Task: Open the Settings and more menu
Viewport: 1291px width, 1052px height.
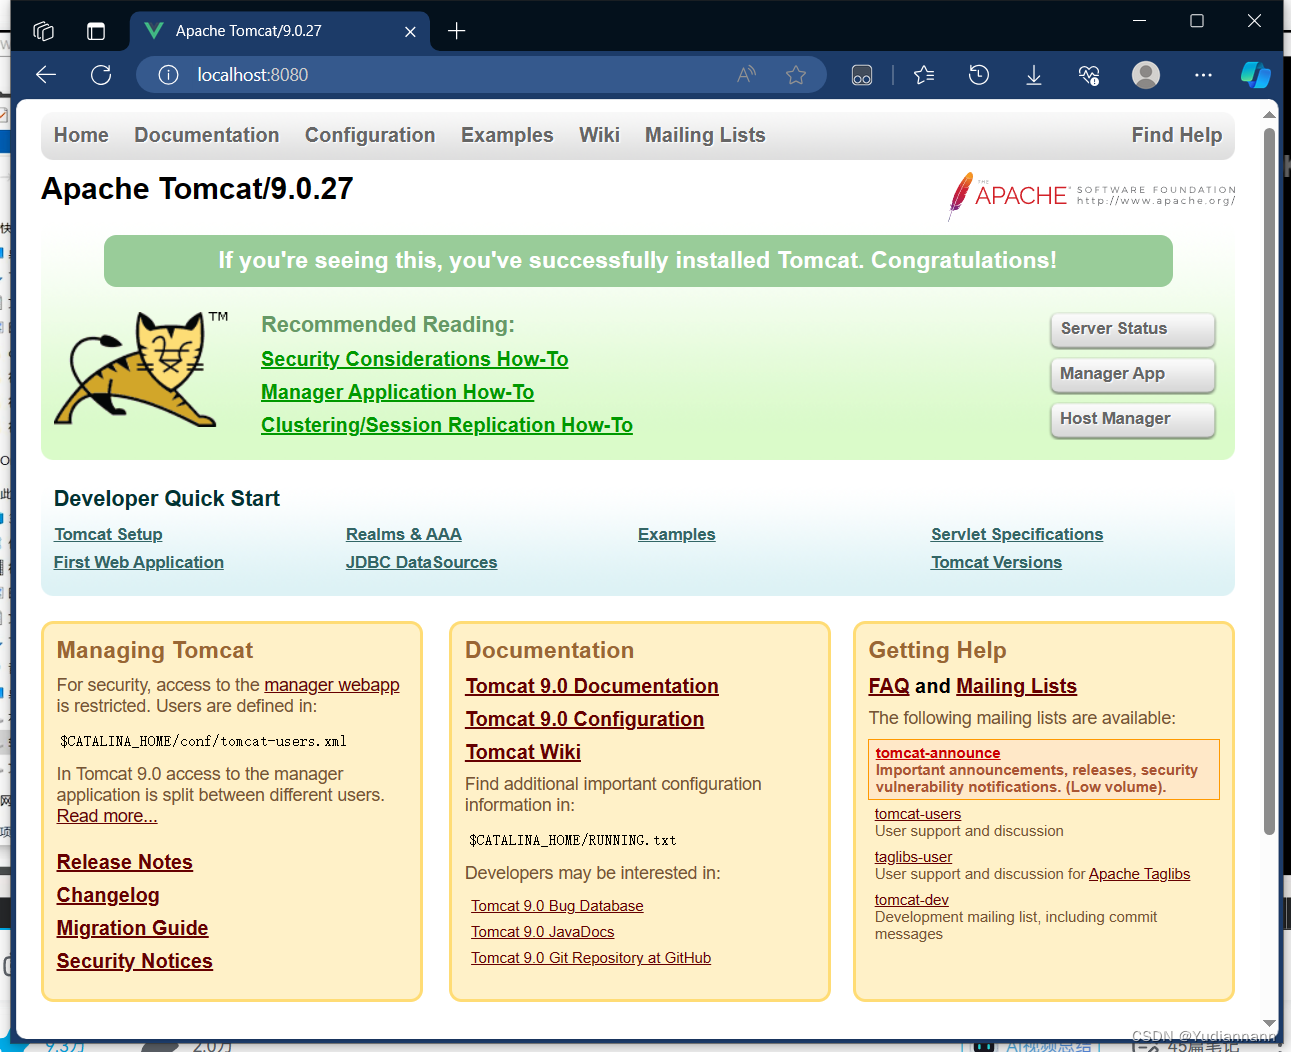Action: [x=1203, y=75]
